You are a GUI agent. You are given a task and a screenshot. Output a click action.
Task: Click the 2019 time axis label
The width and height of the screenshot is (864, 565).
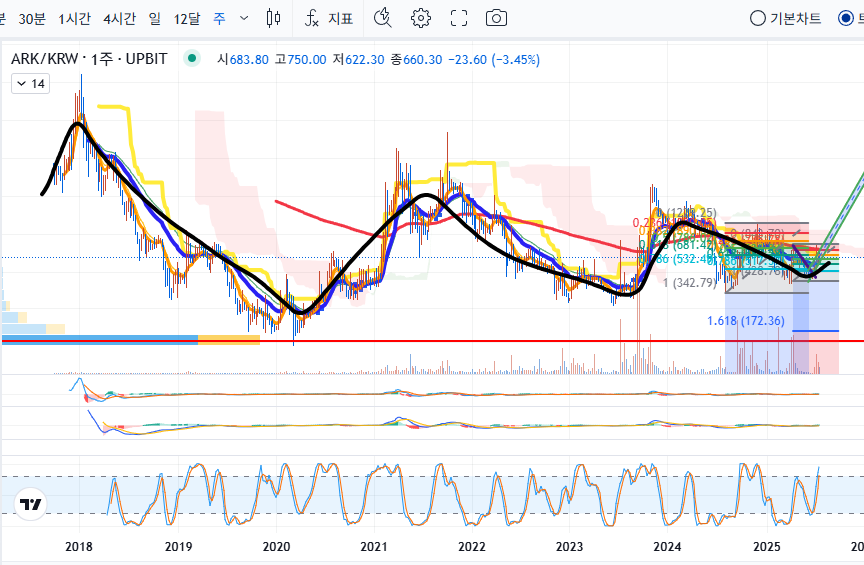click(178, 547)
